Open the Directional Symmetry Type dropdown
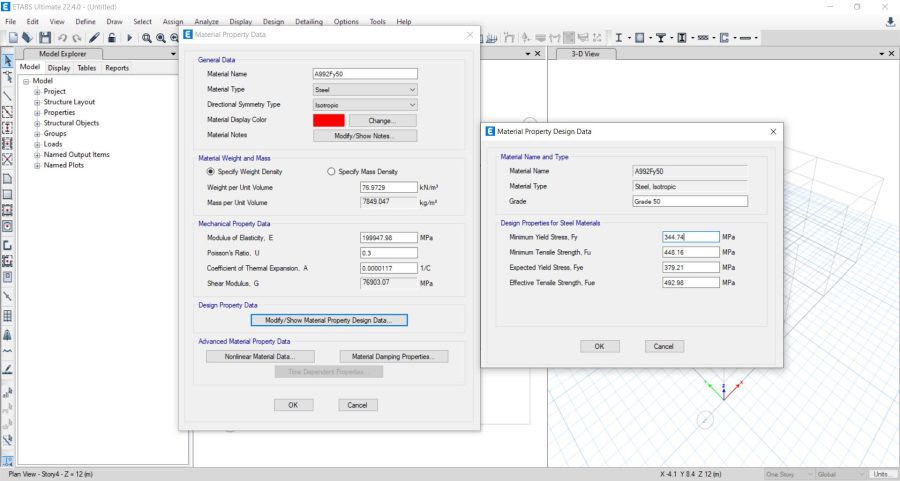 pos(365,105)
